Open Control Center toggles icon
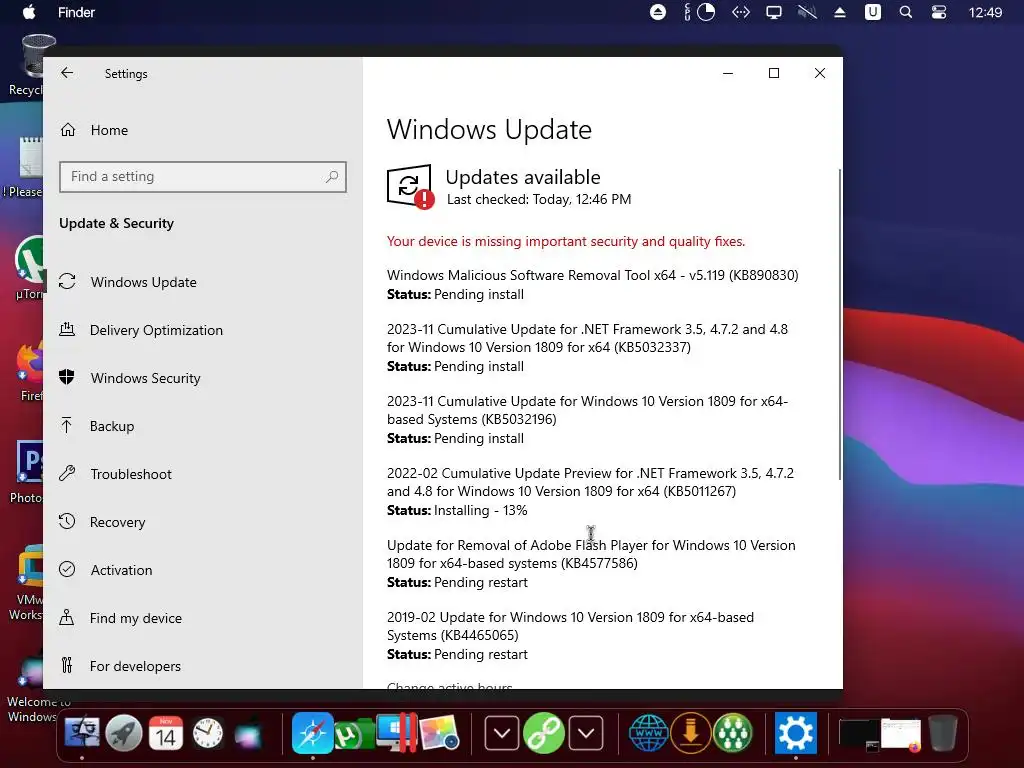The height and width of the screenshot is (768, 1024). 938,12
